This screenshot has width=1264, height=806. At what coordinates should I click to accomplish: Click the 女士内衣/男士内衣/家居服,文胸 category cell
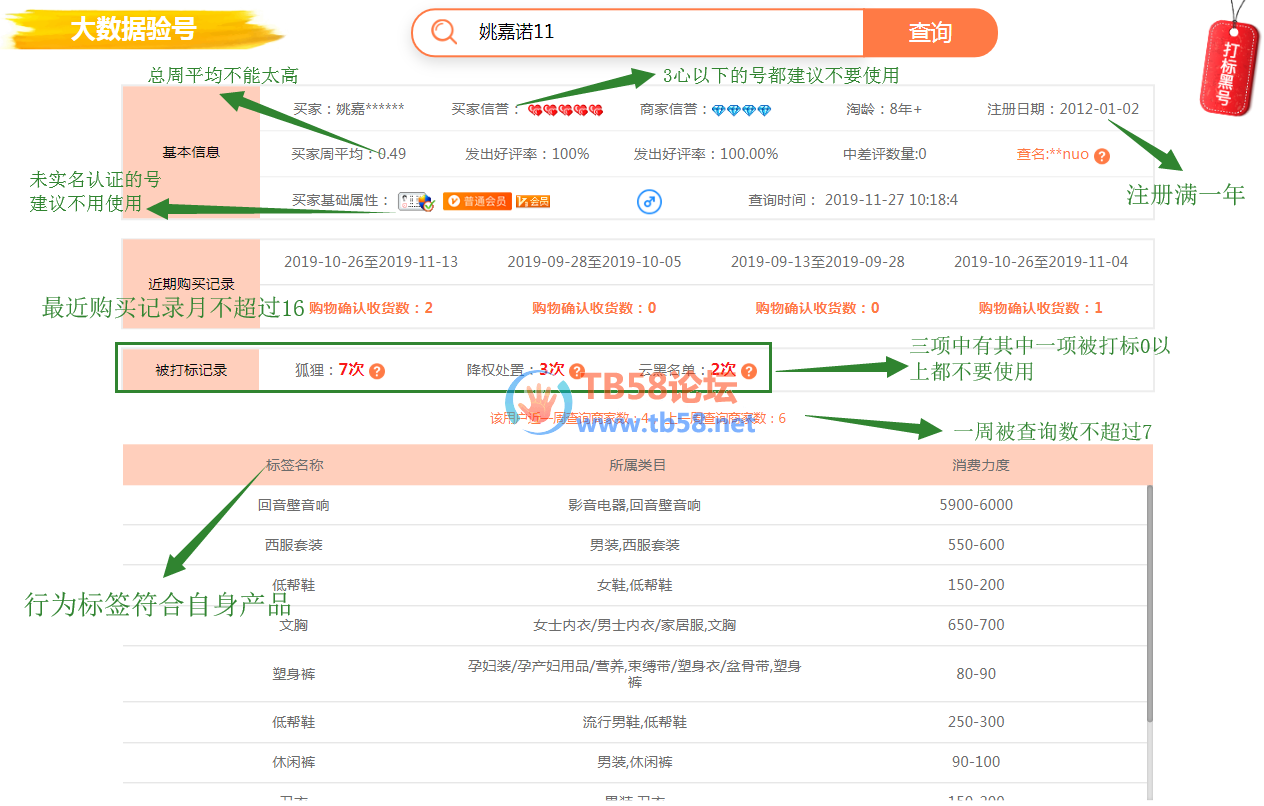click(x=635, y=625)
